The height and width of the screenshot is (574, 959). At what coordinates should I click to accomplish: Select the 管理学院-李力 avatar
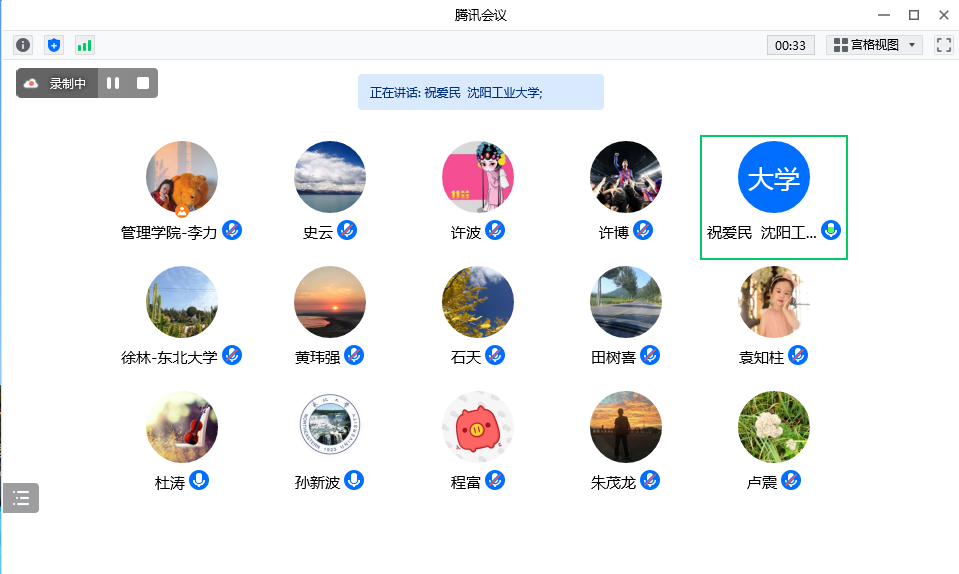click(x=182, y=177)
